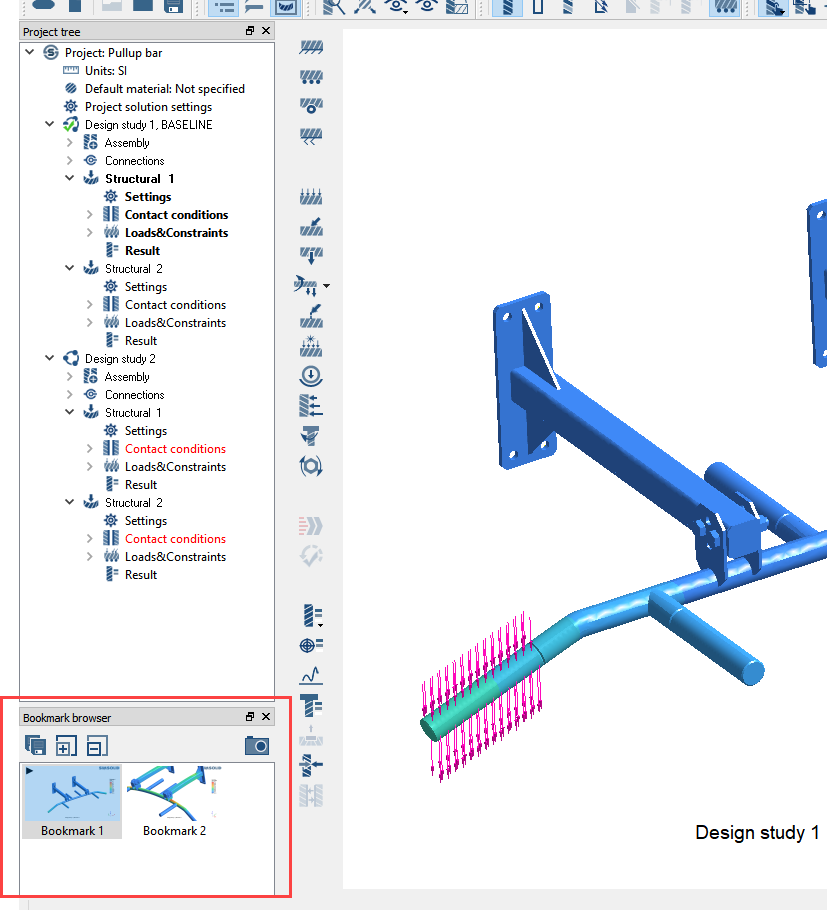Expand the bold Contact conditions node
Viewport: 827px width, 910px height.
pos(89,214)
